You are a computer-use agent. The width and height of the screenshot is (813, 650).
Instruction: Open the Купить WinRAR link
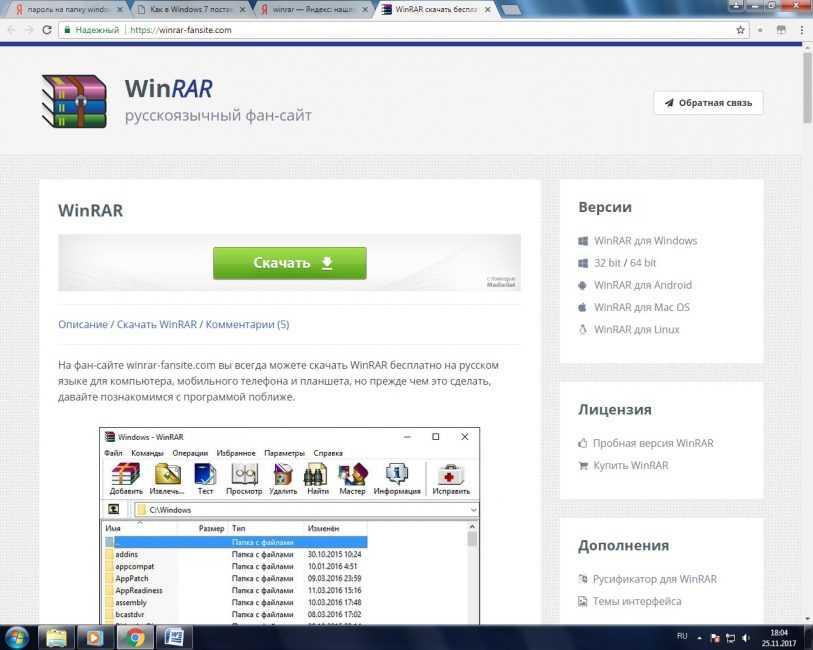[x=629, y=465]
